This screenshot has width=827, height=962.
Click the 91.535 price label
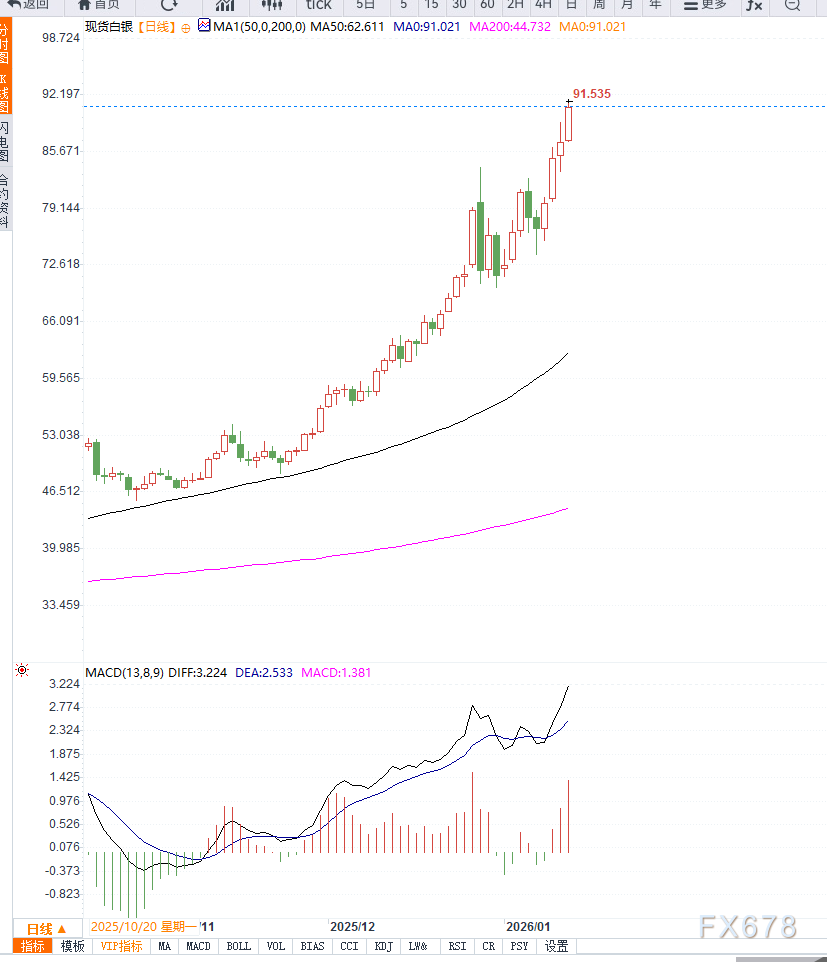pos(592,94)
